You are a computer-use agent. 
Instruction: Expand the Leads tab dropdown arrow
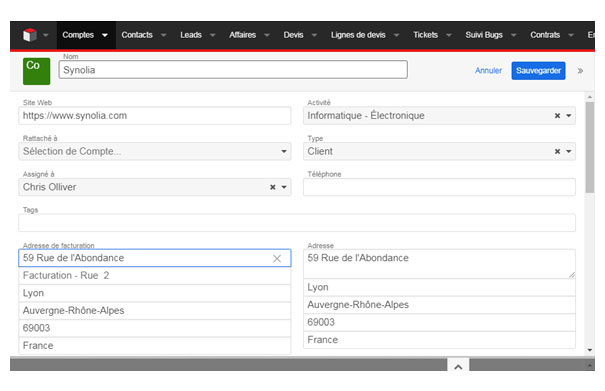[x=213, y=35]
